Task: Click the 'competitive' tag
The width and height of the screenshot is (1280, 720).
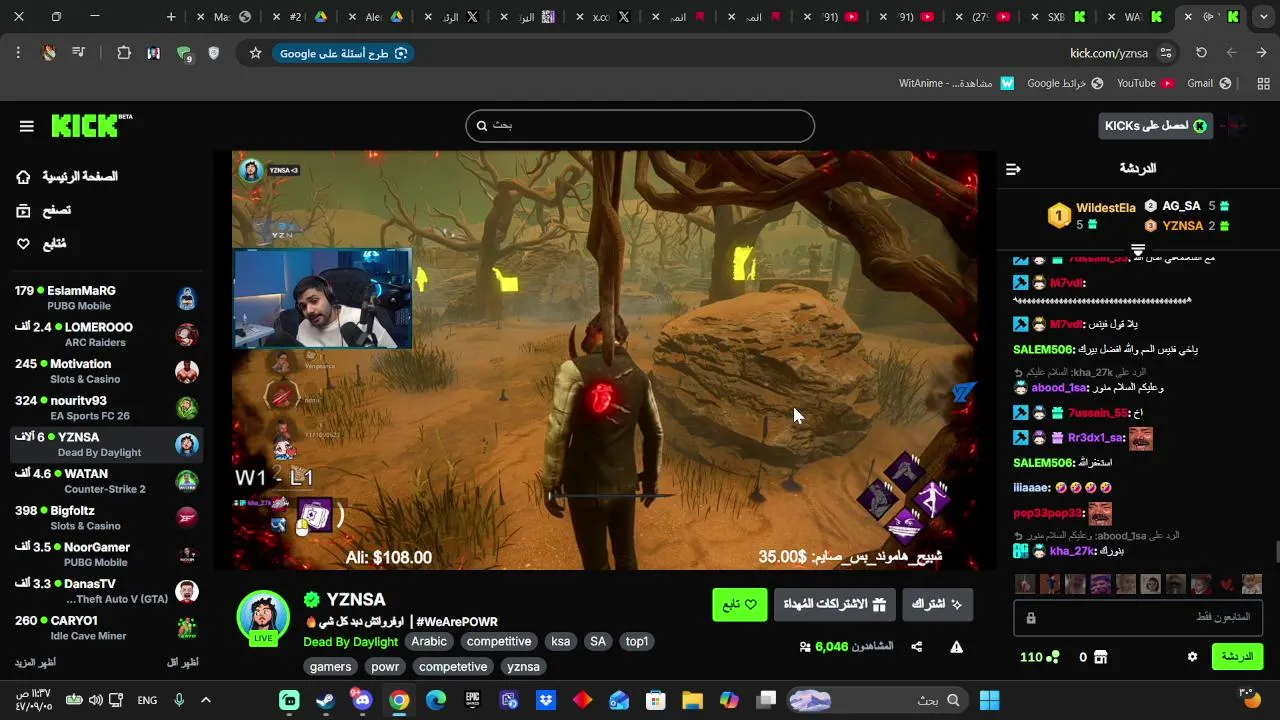Action: point(499,642)
